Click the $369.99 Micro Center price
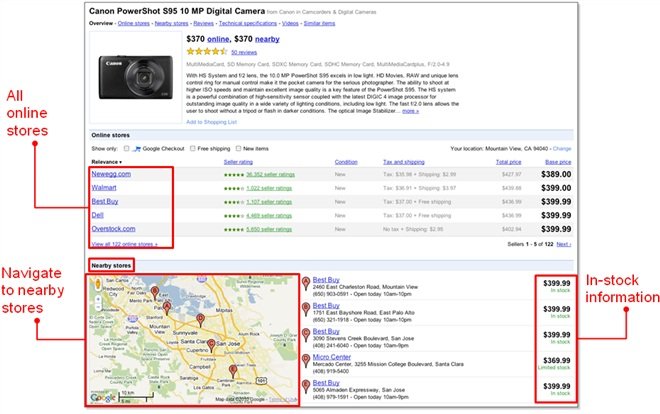 556,361
